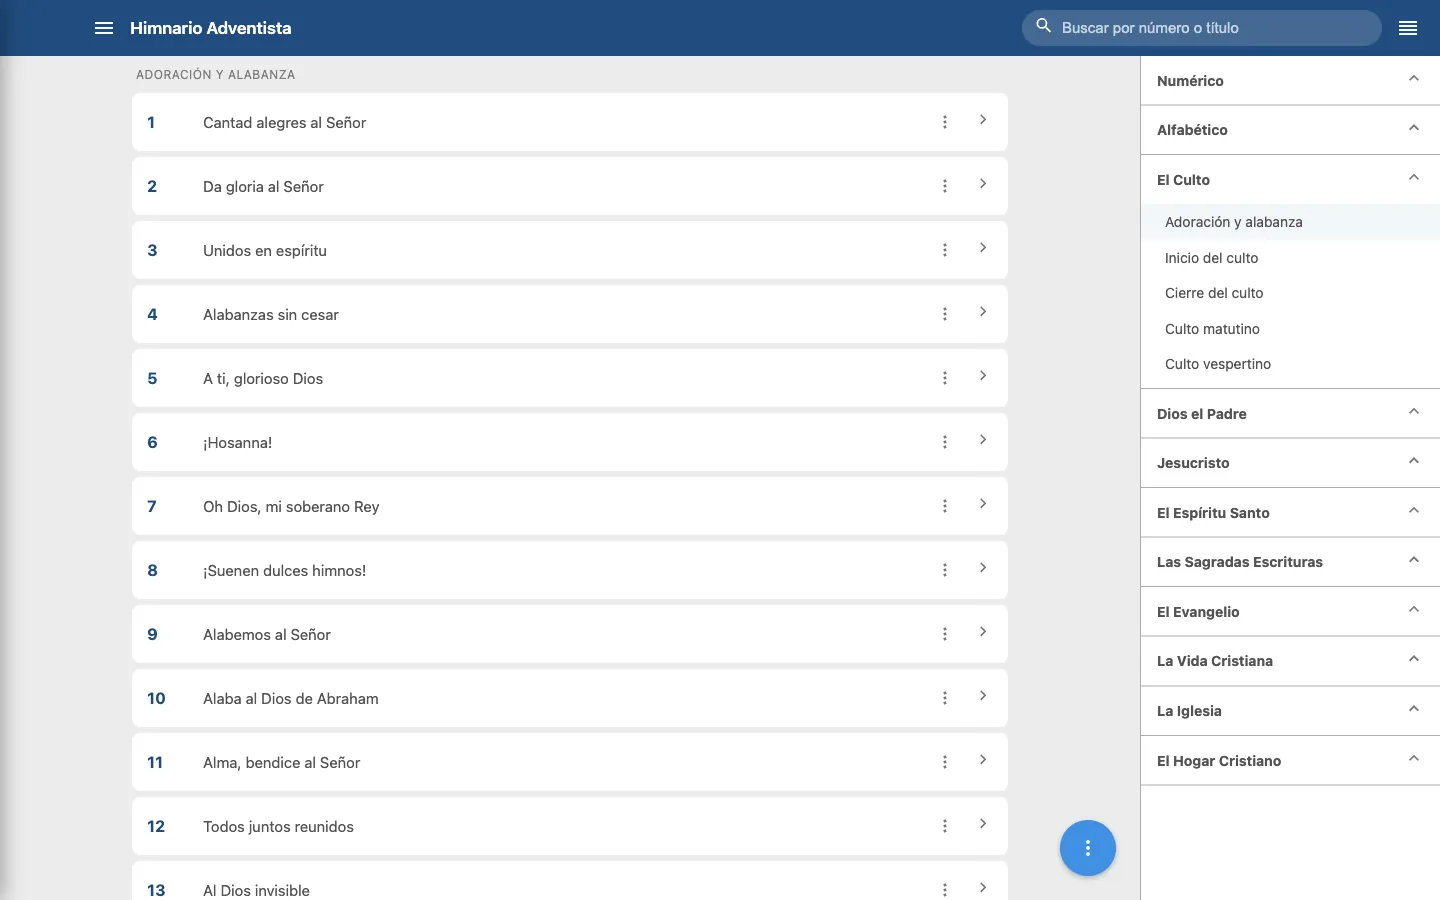The image size is (1440, 900).
Task: Open hymn 3 Unidos en espíritu
Action: (x=570, y=250)
